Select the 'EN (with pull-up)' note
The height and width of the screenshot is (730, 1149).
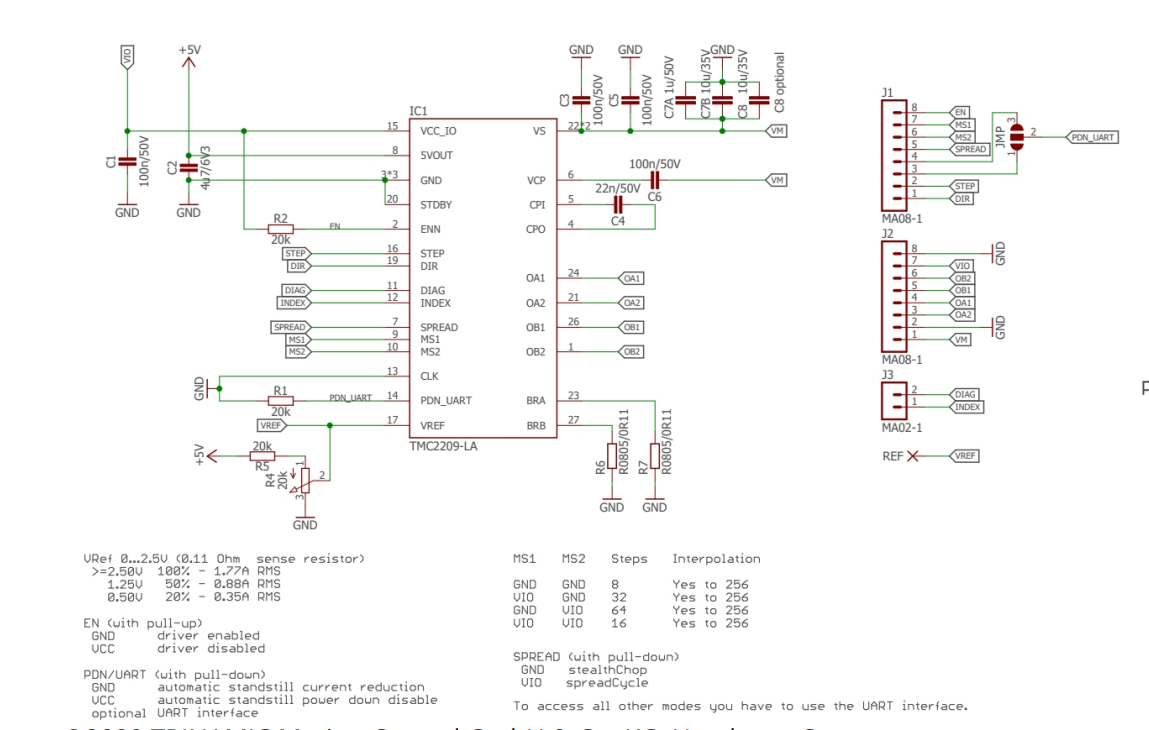point(143,623)
